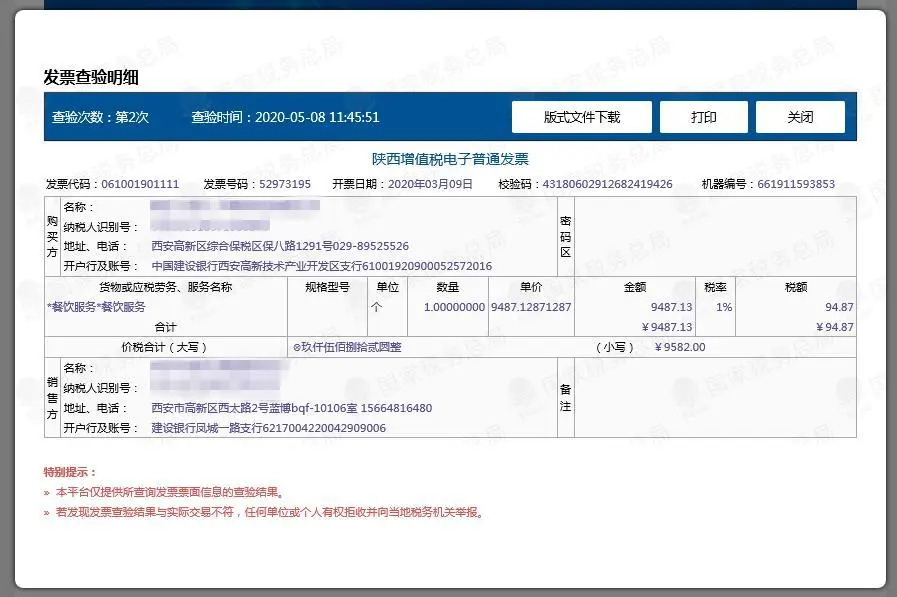Click the buyer's 开户行及账号 bank account

tap(320, 265)
